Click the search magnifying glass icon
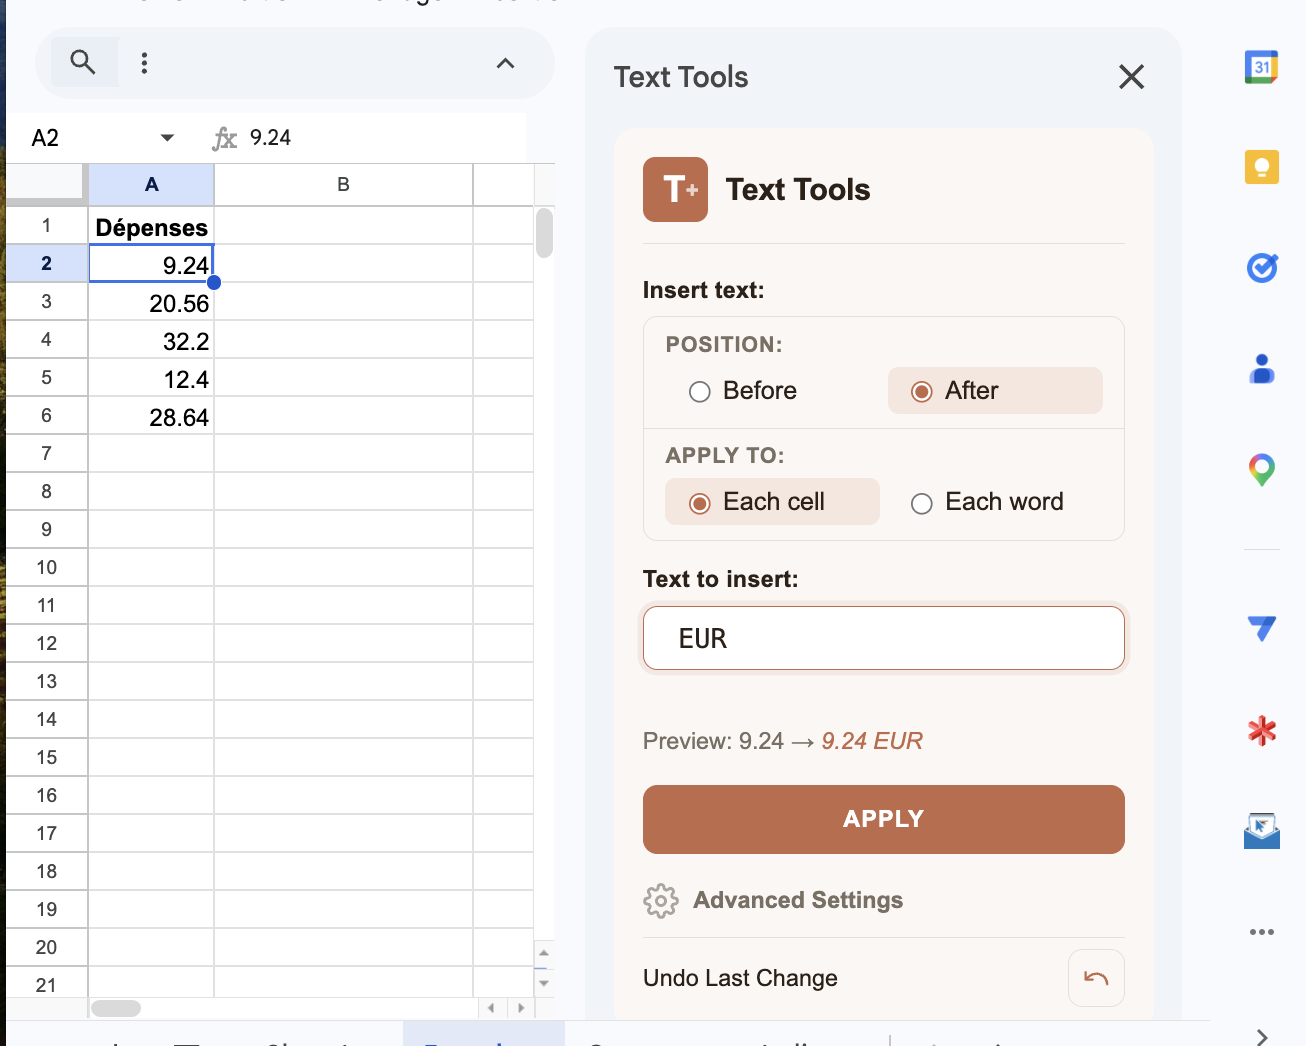Image resolution: width=1306 pixels, height=1046 pixels. (x=83, y=61)
